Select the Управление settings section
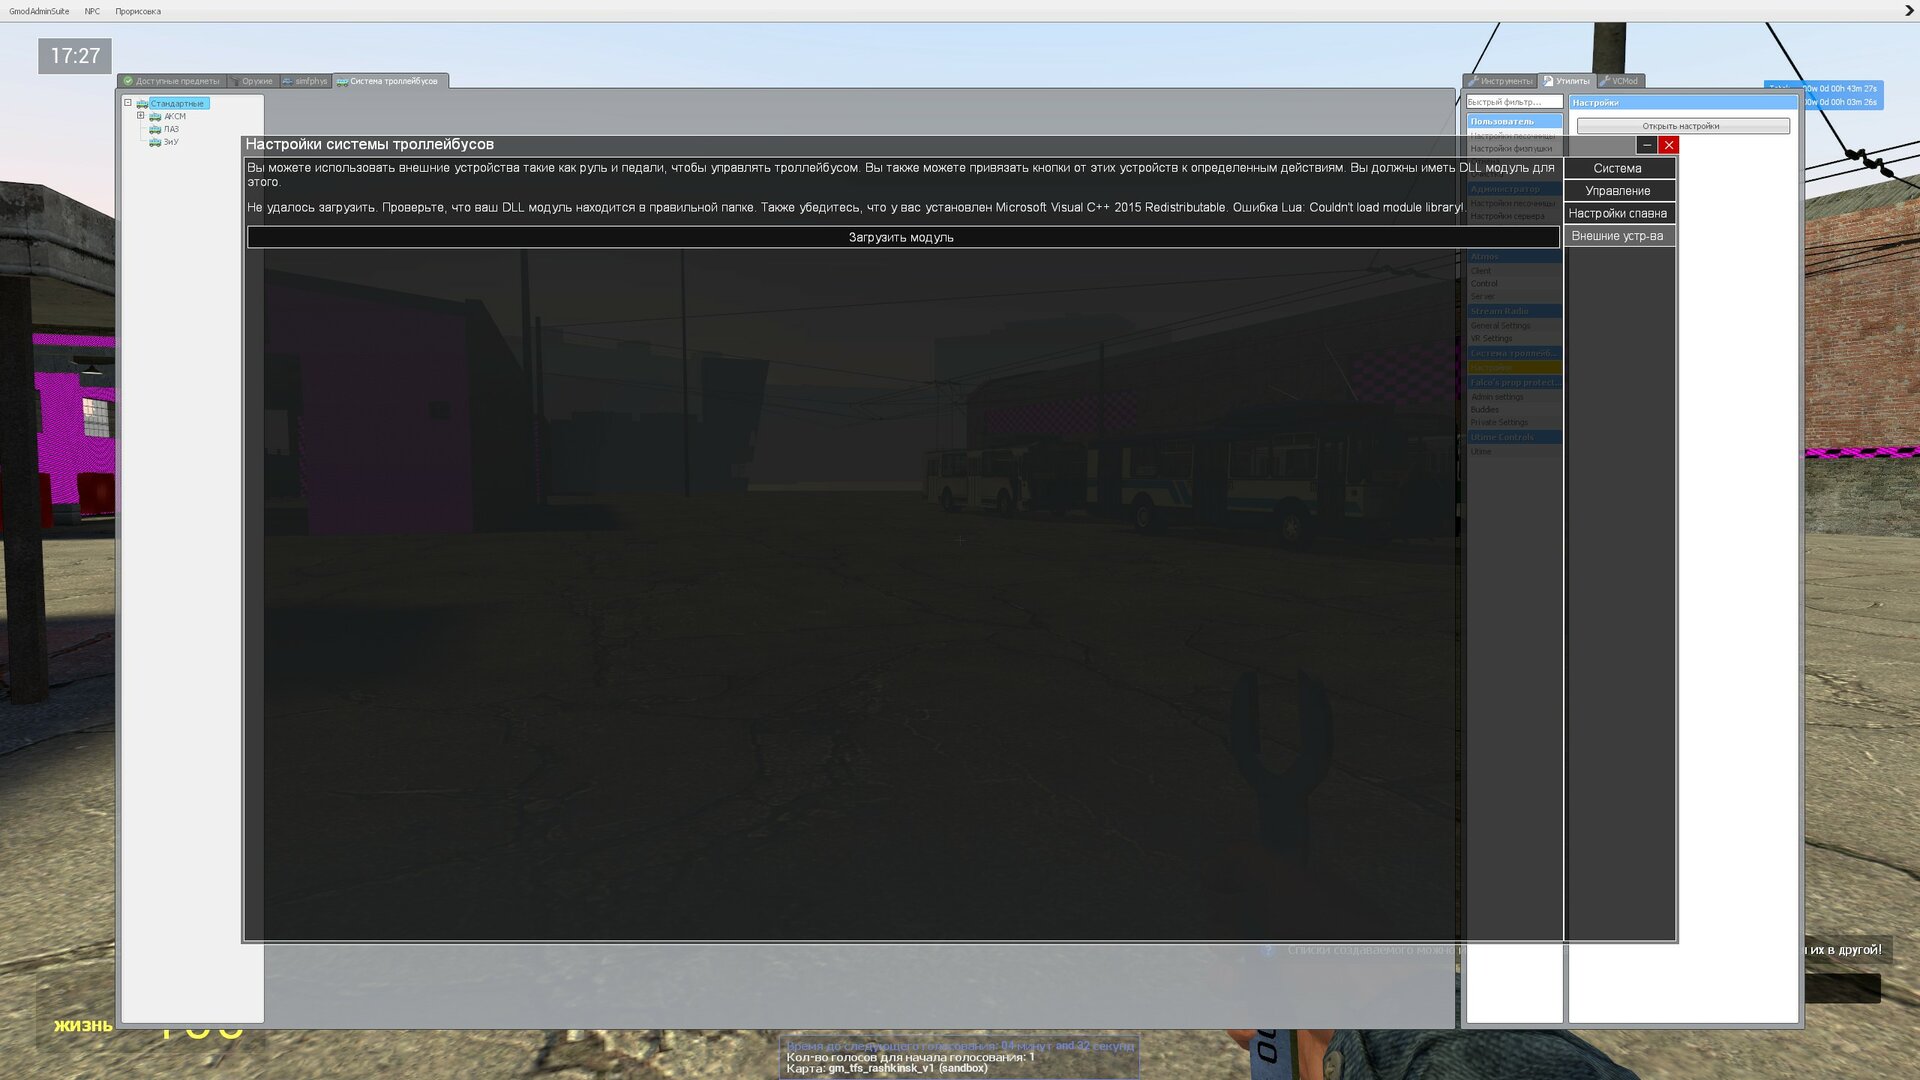This screenshot has height=1080, width=1920. (1617, 191)
